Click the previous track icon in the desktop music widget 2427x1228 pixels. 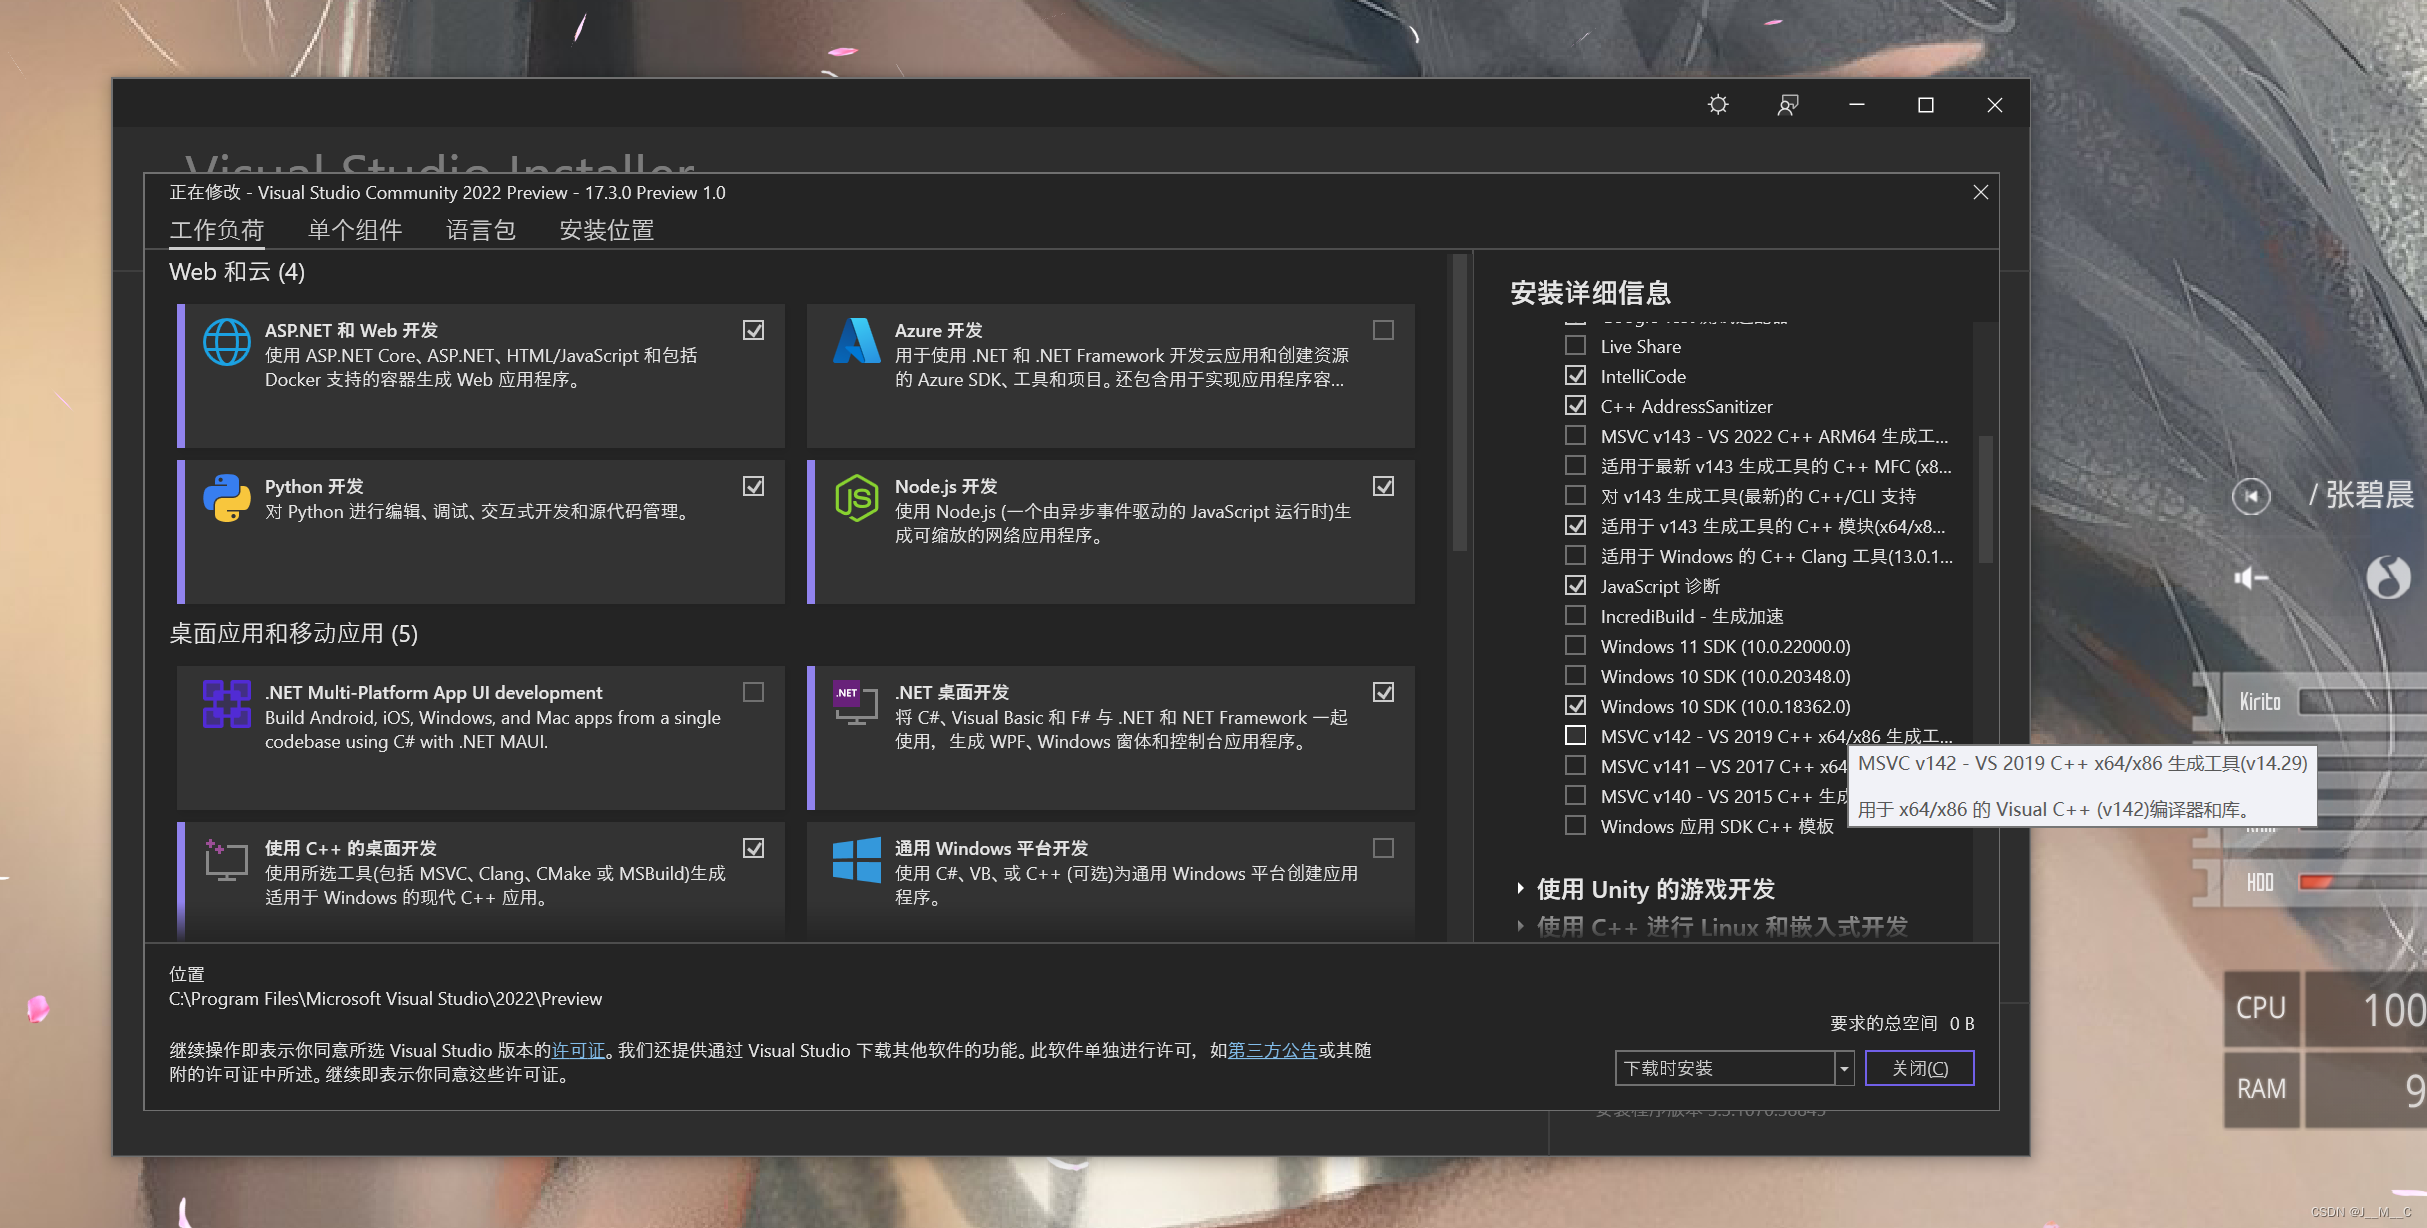(2251, 496)
